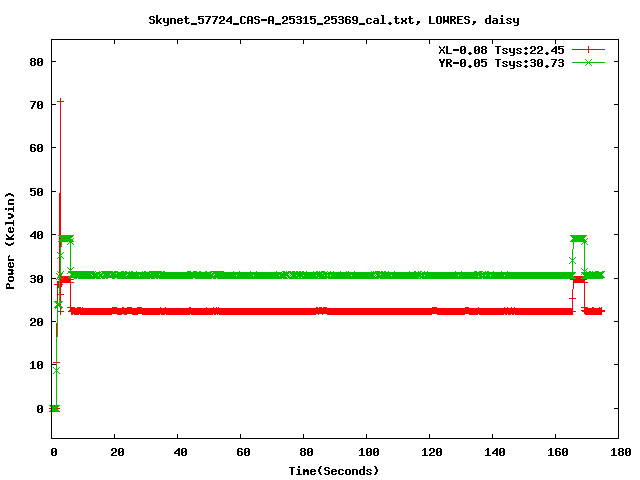Select legend entry YR-0.05 Tsys:30.73
640x480 pixels.
click(501, 63)
